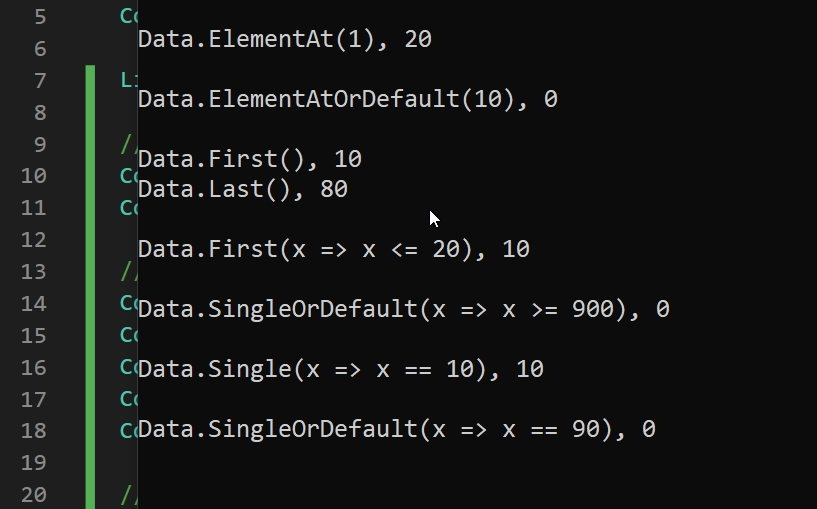Select the SingleOrDefault(x => x == 90) output line
This screenshot has width=817, height=509.
pos(397,429)
